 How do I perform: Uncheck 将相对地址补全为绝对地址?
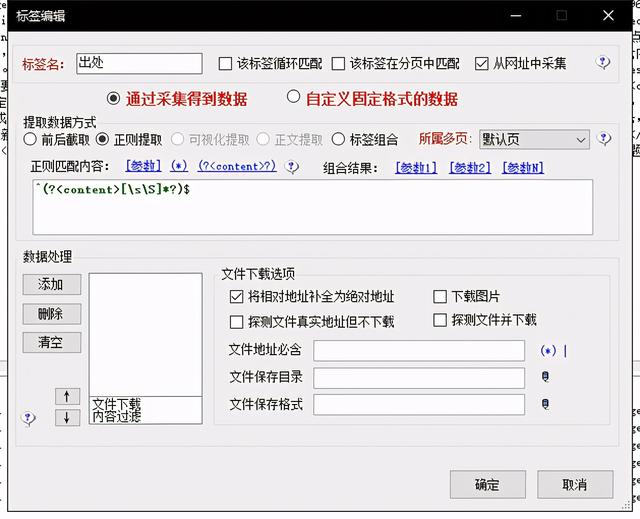tap(237, 297)
